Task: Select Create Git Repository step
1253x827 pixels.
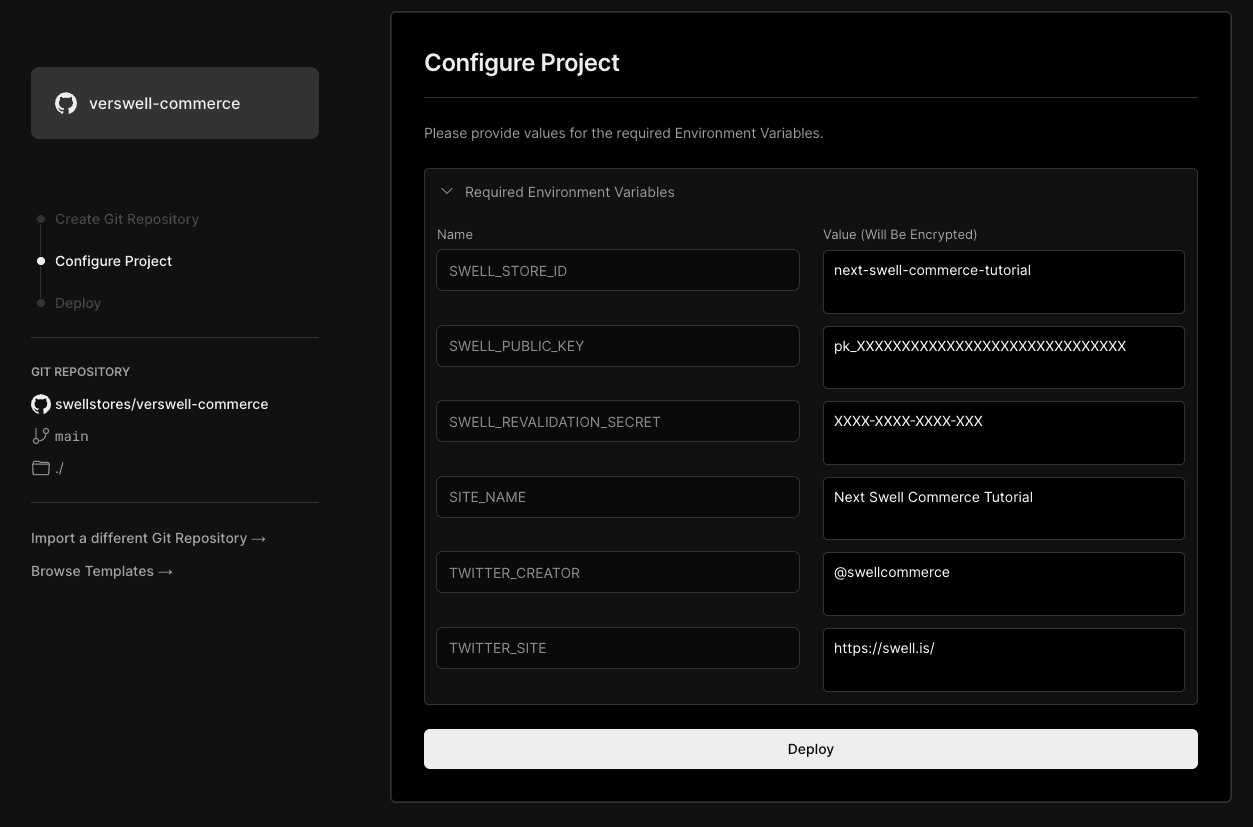Action: click(126, 219)
